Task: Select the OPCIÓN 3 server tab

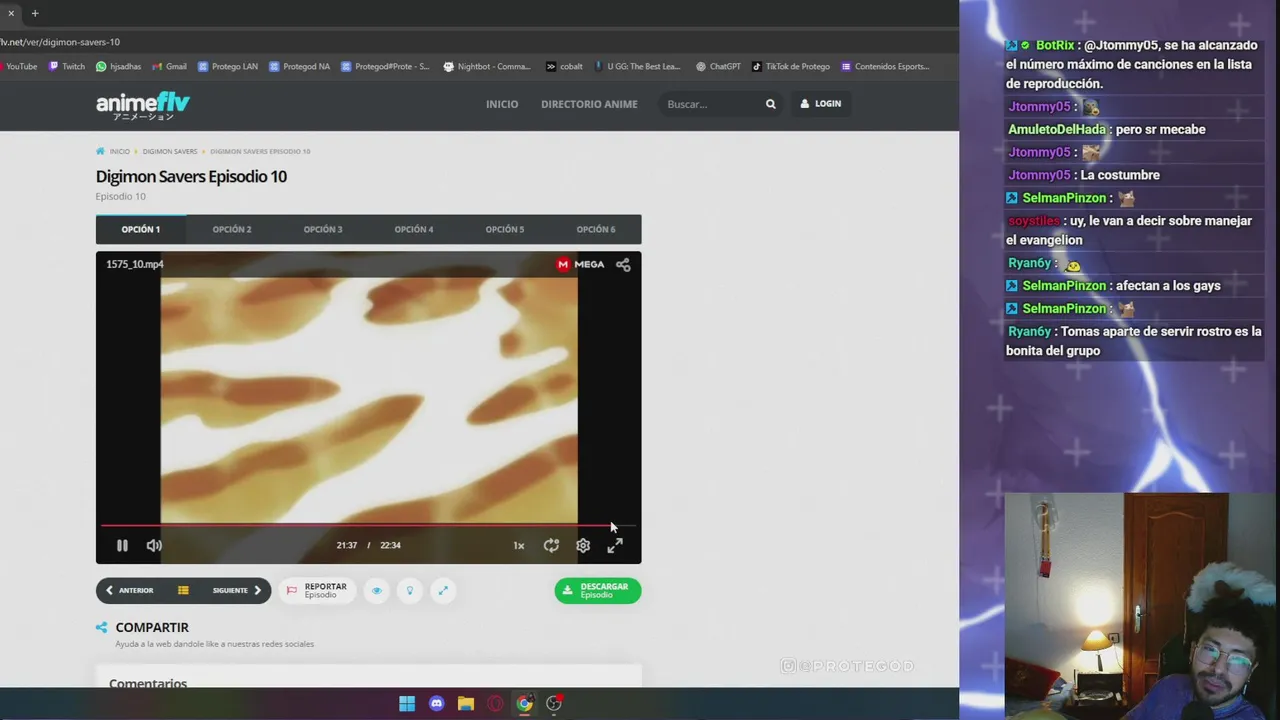Action: pyautogui.click(x=323, y=229)
